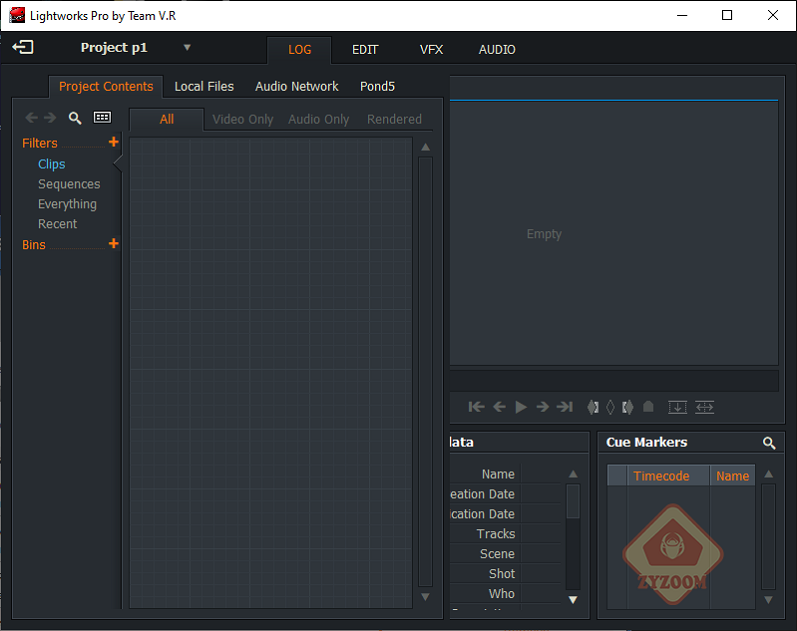This screenshot has height=631, width=797.
Task: Select the Video Only filter tab
Action: click(x=242, y=119)
